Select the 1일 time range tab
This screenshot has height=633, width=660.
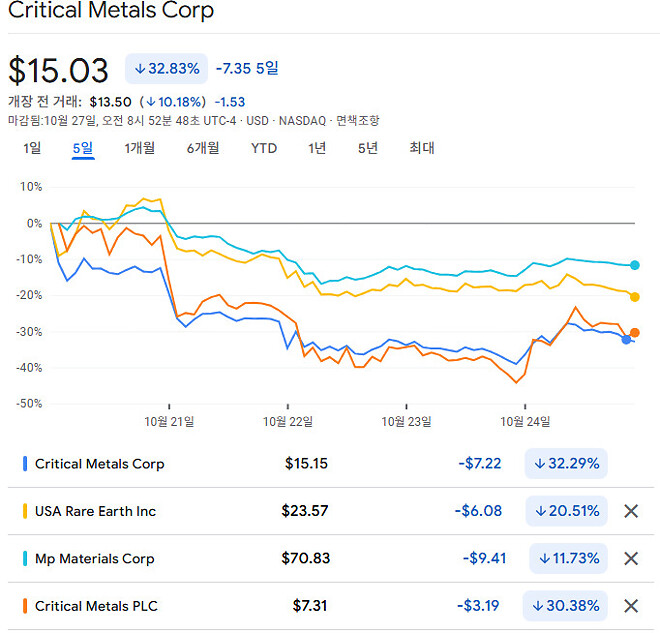tap(32, 148)
